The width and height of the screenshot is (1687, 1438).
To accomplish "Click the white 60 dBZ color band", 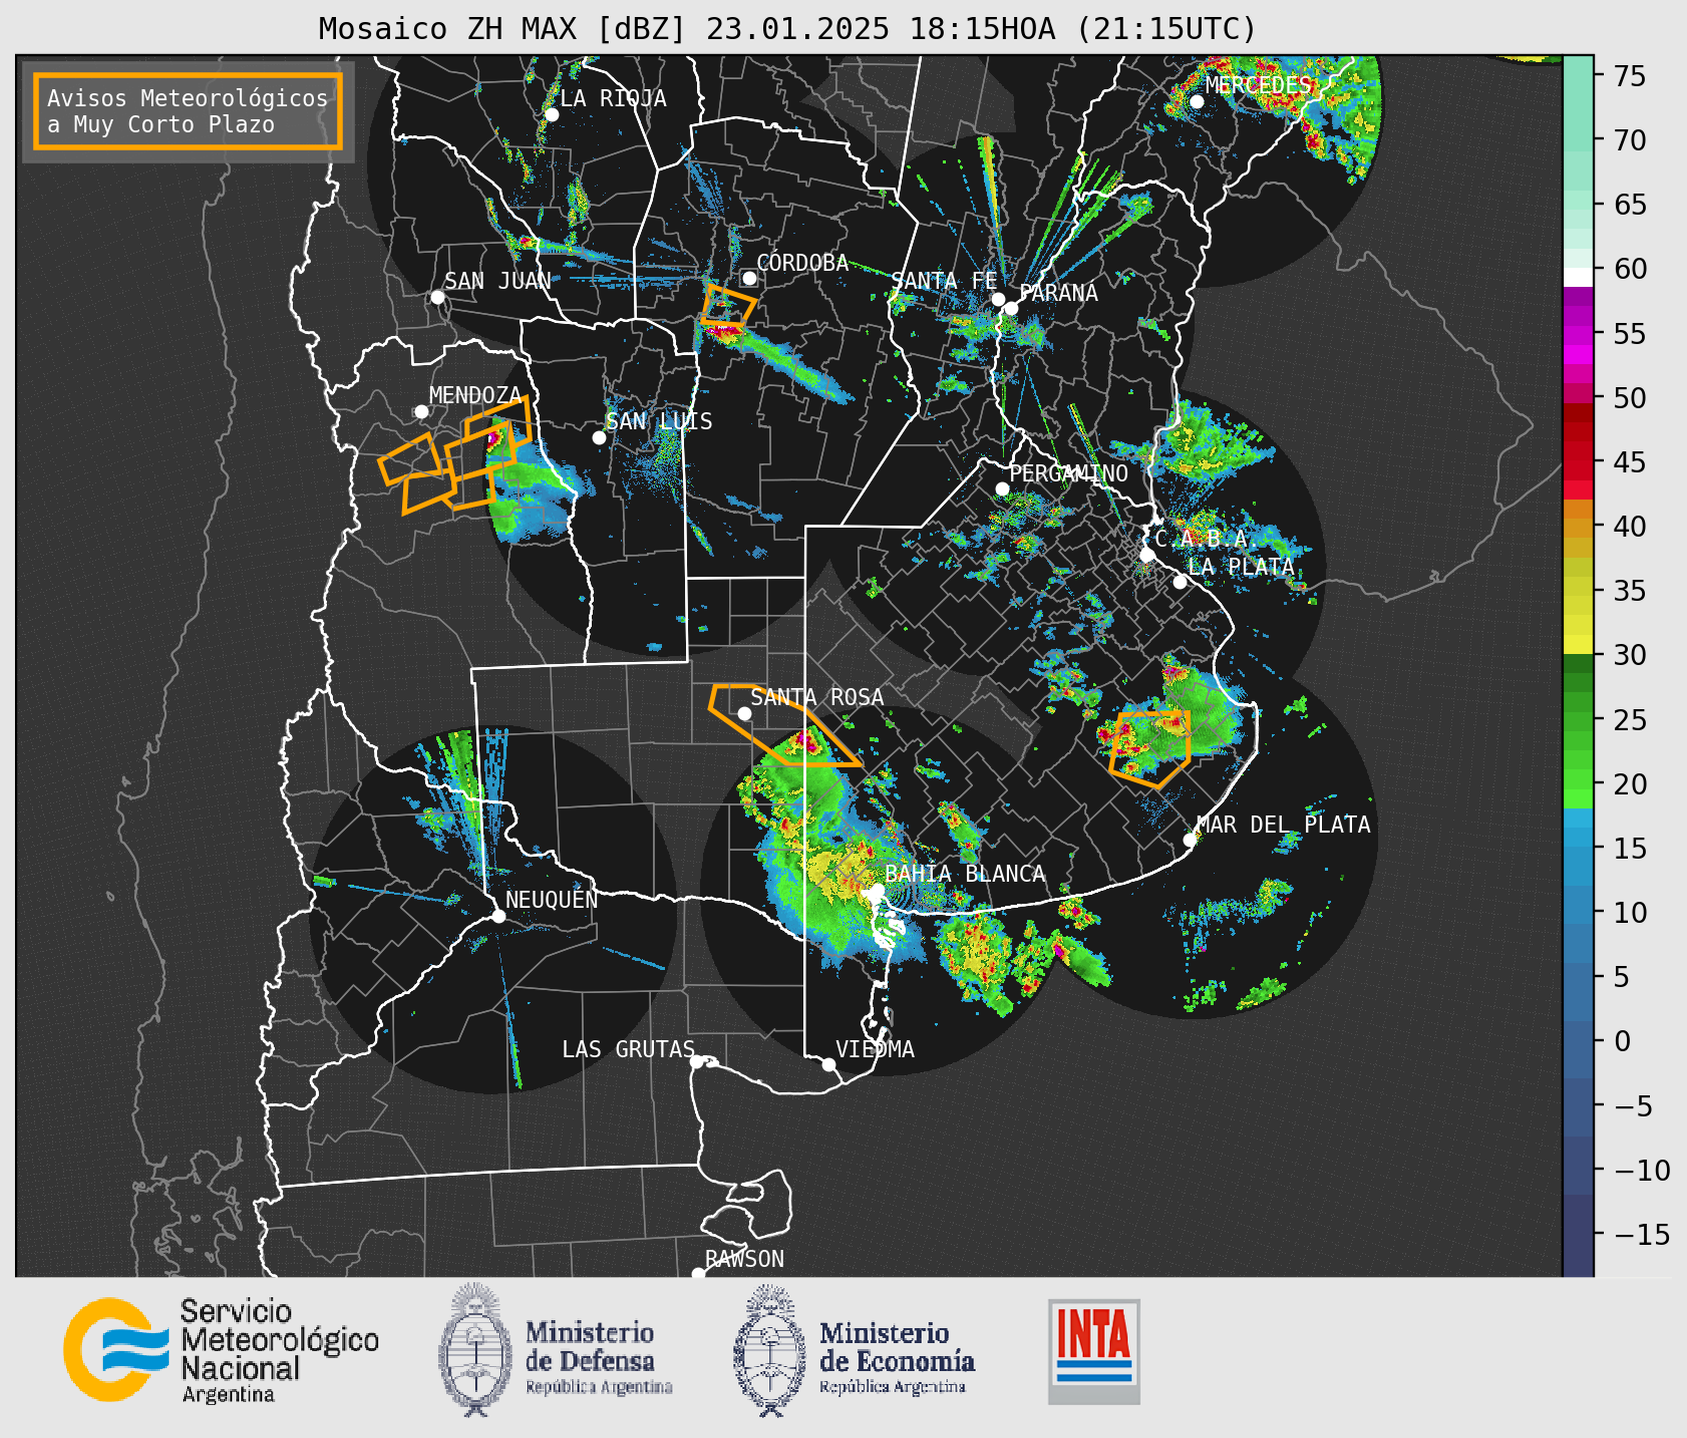I will point(1578,277).
